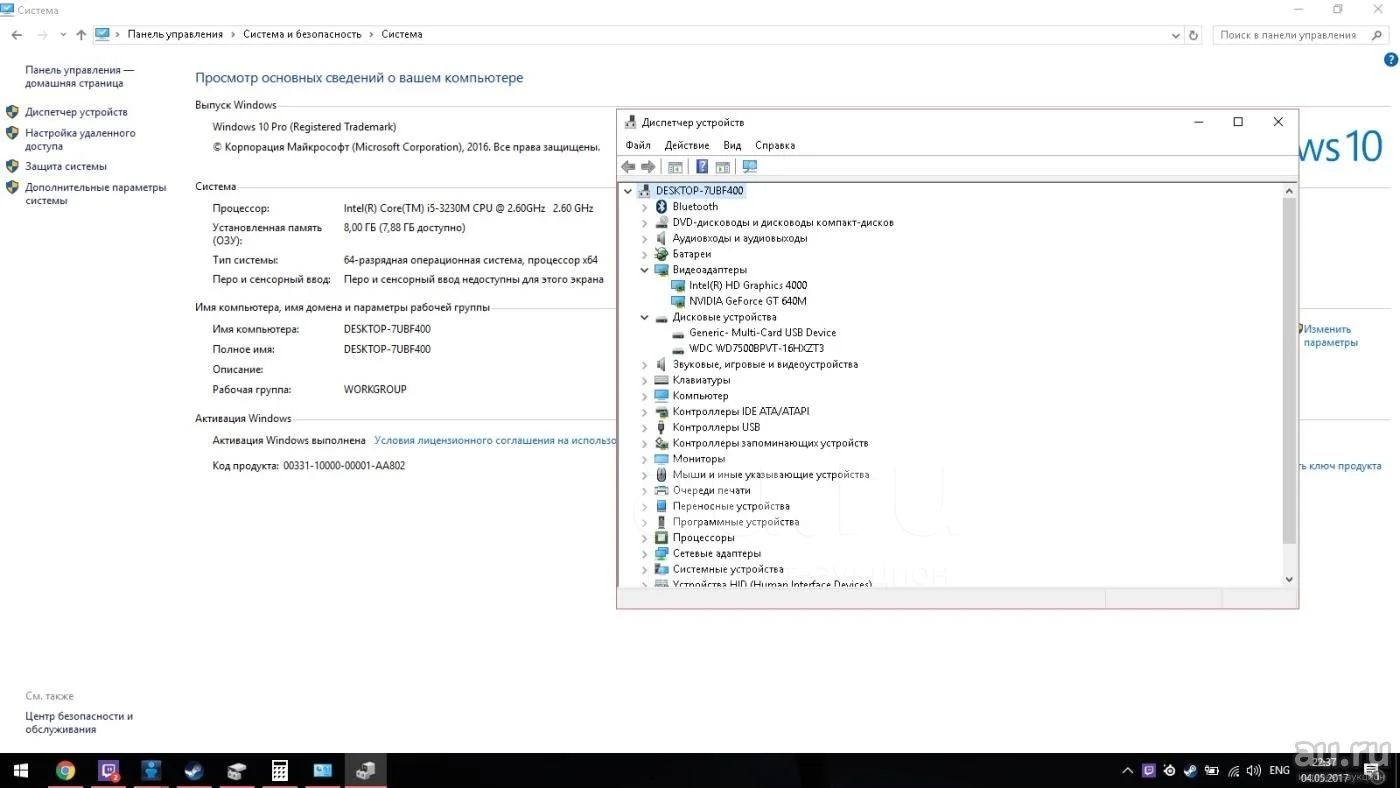Open Google Chrome from the taskbar
This screenshot has height=788, width=1400.
tap(65, 770)
